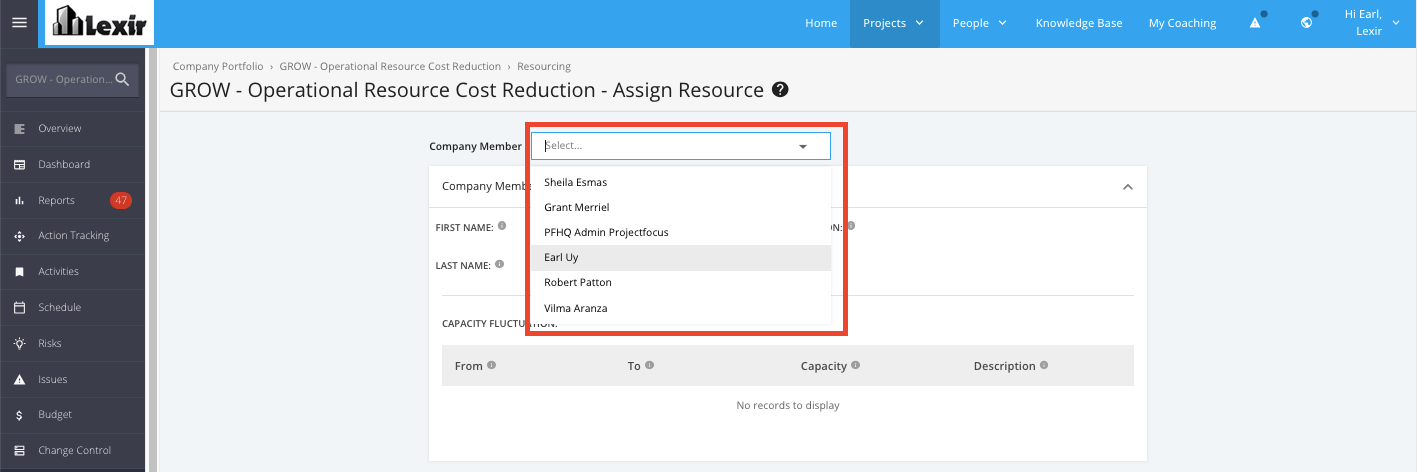Image resolution: width=1417 pixels, height=472 pixels.
Task: Click the search magnifier icon in sidebar
Action: (122, 79)
